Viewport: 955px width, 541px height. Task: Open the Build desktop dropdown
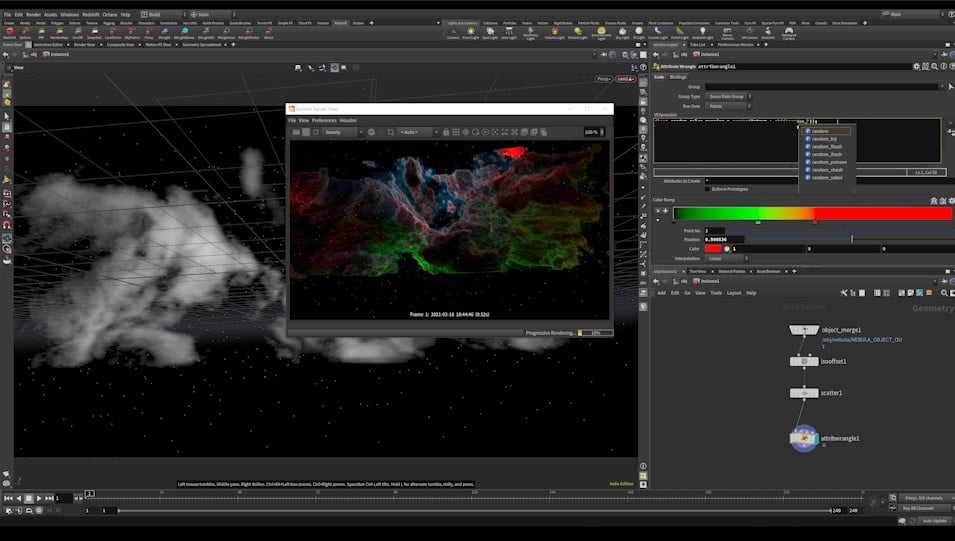[163, 14]
